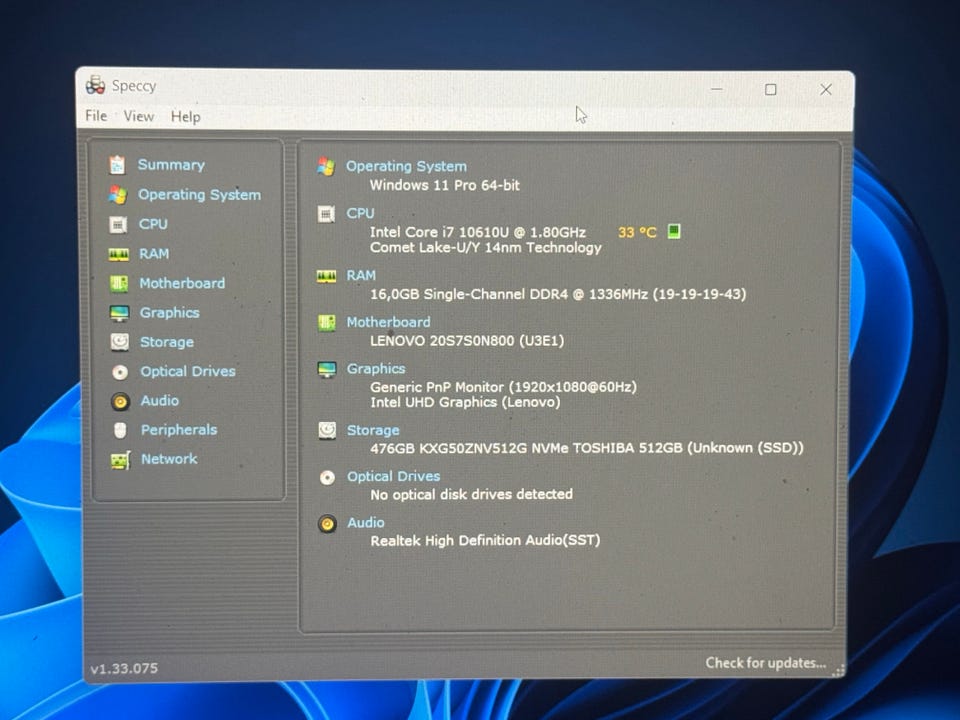Click the Optical Drives disc icon in sidebar
The image size is (960, 720).
pos(120,372)
